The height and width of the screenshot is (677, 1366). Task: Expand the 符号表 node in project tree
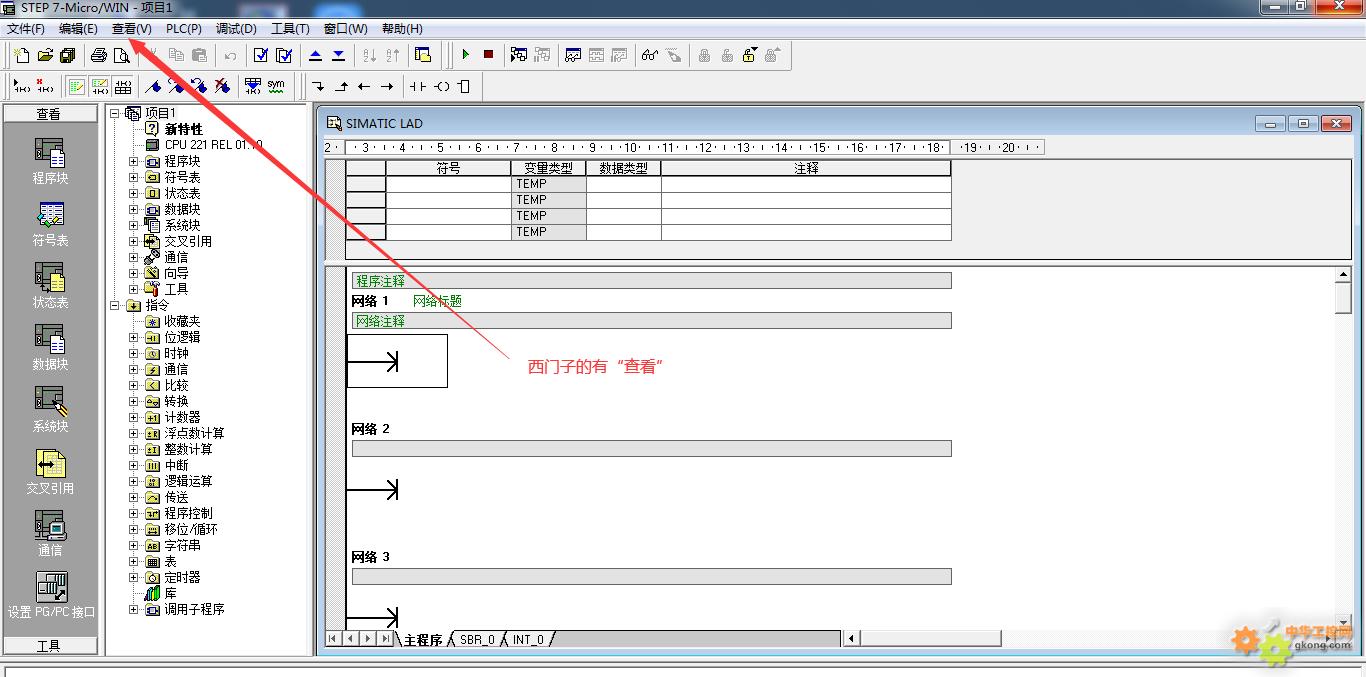134,177
